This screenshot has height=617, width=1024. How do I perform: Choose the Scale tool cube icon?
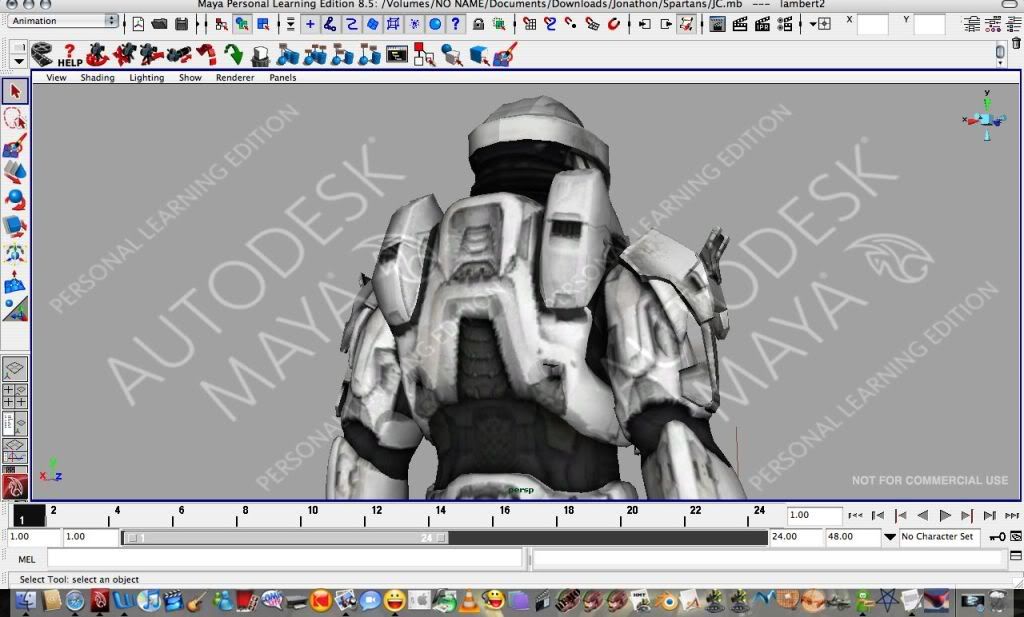coord(15,226)
